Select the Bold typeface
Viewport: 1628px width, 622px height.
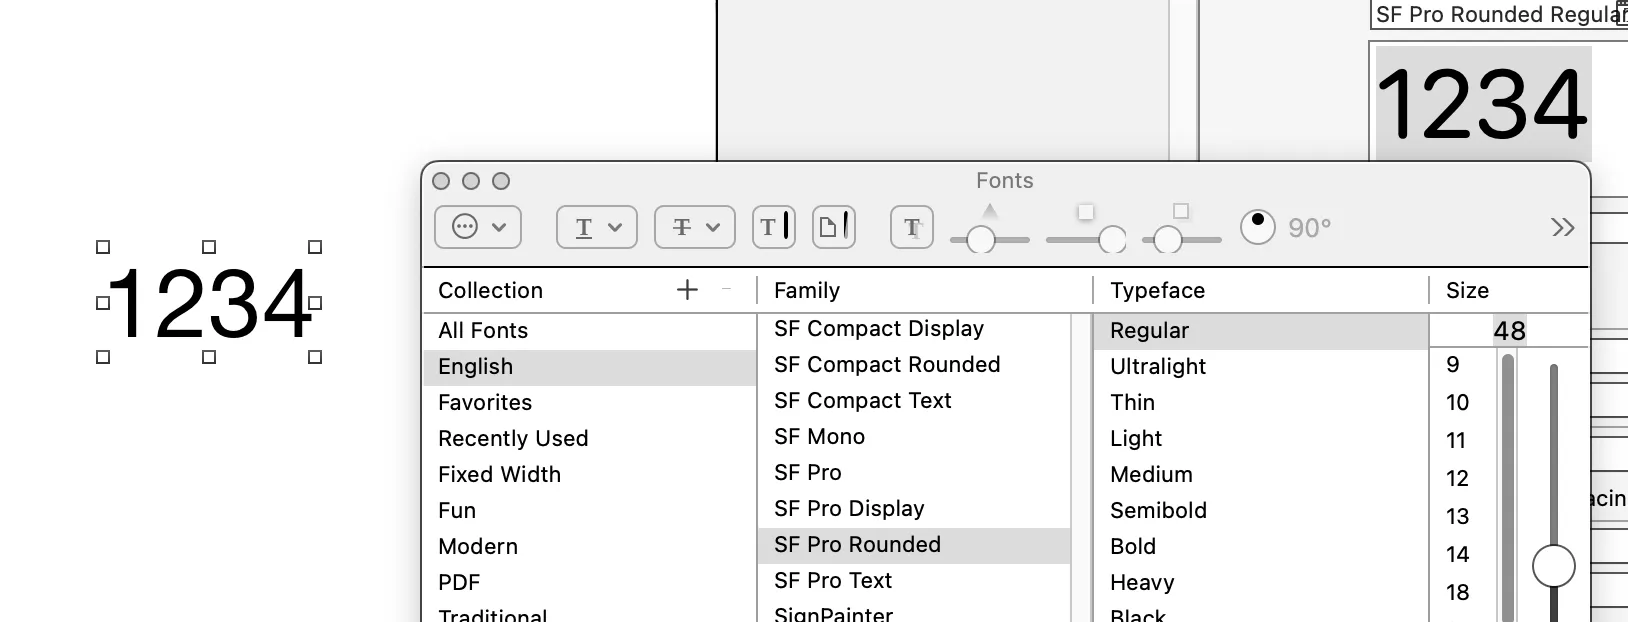pos(1261,546)
